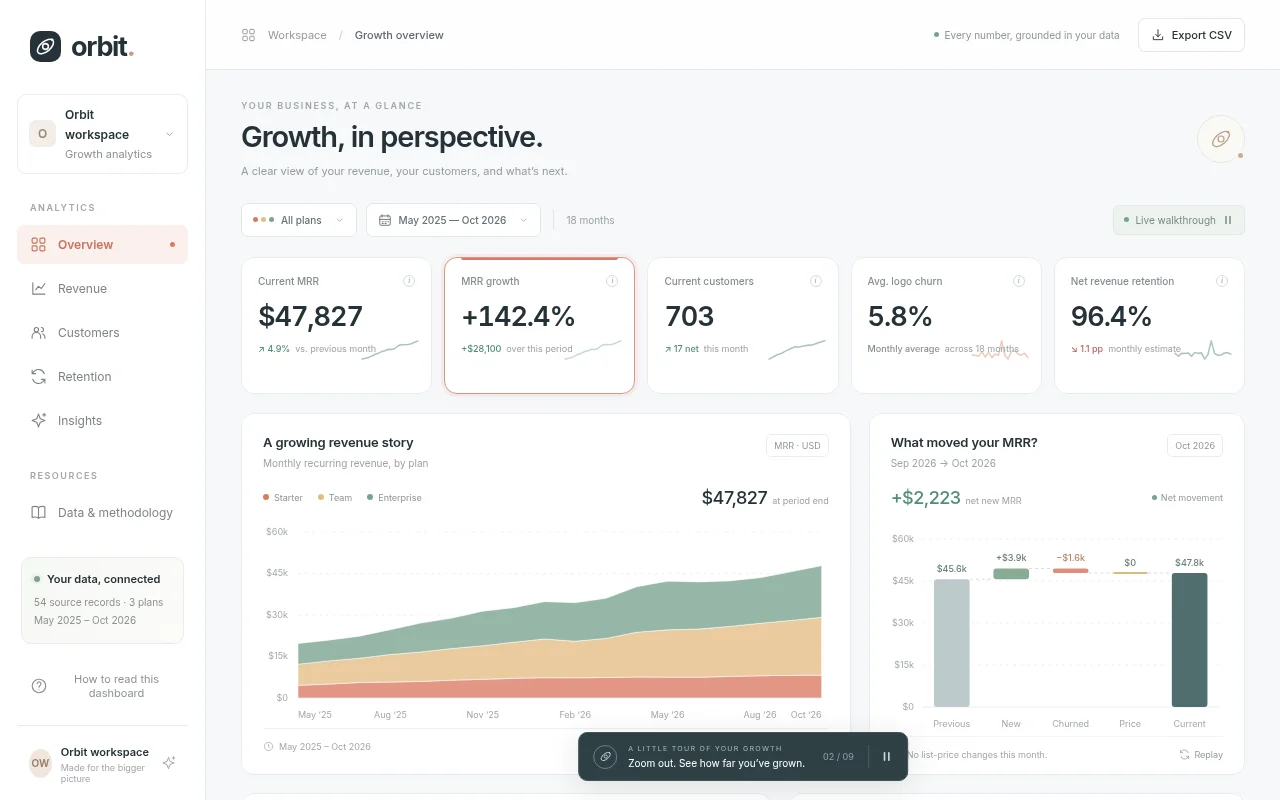This screenshot has width=1280, height=800.
Task: Click the MRR · USD chart badge
Action: click(x=797, y=445)
